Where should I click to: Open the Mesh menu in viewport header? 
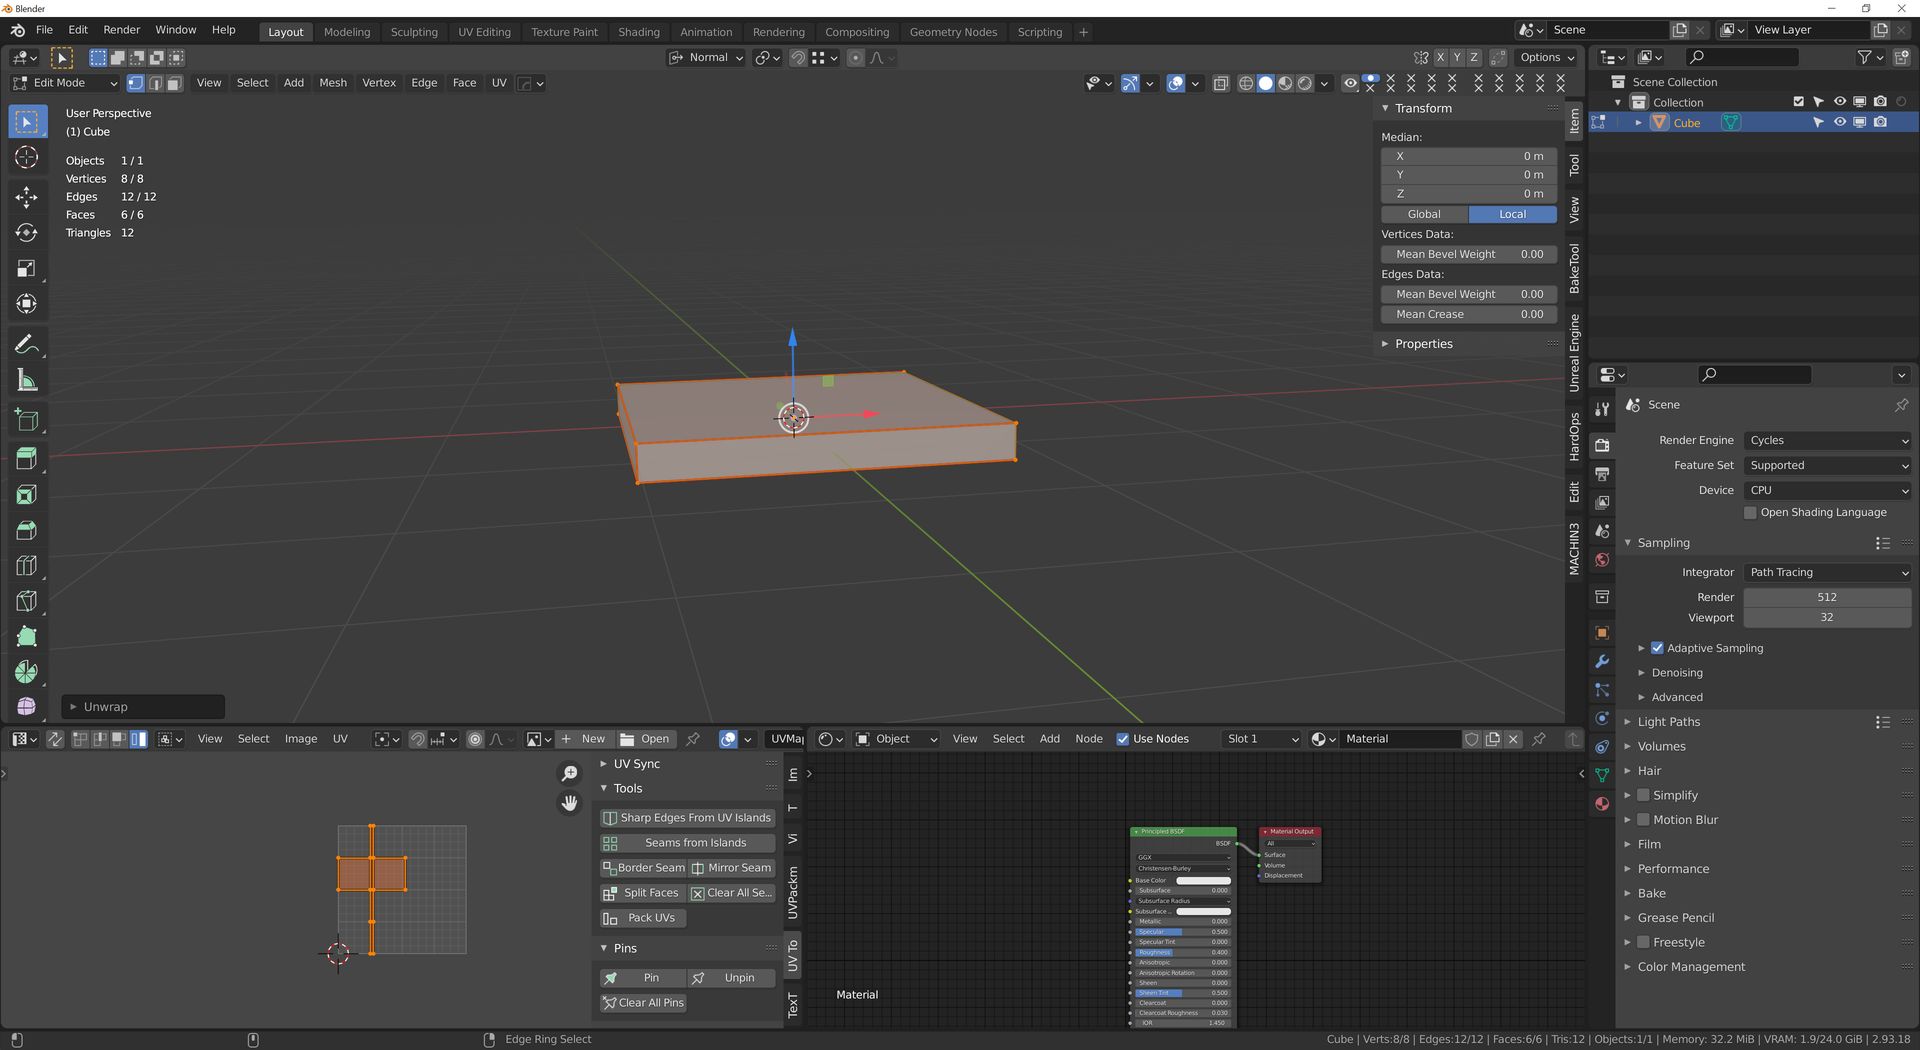tap(333, 83)
